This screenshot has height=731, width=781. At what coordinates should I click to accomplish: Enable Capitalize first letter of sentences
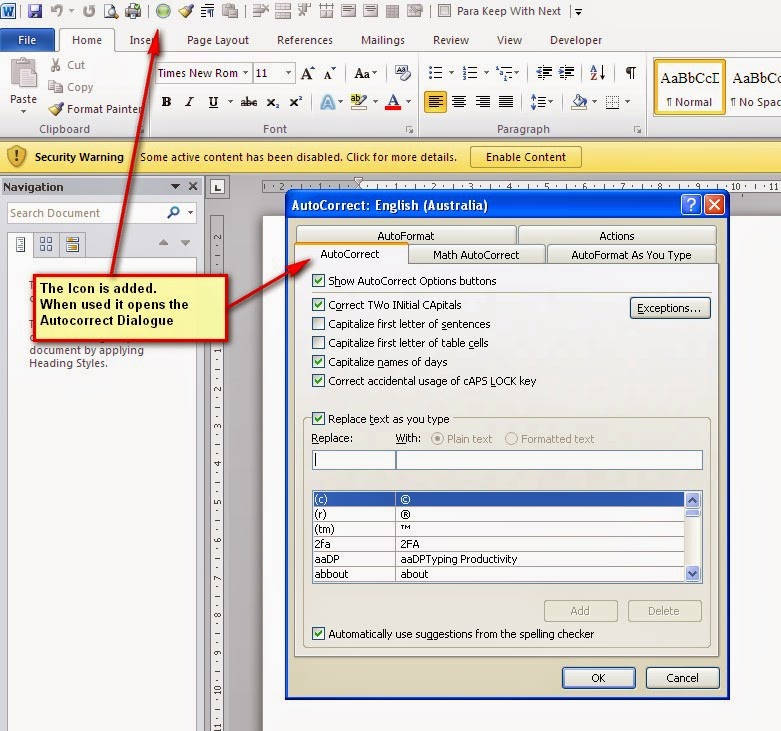point(318,324)
